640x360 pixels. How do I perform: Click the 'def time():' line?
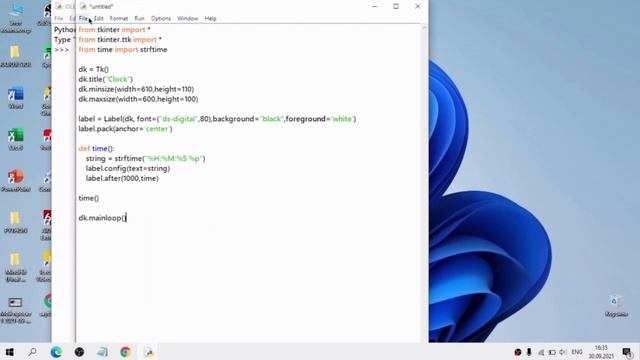[96, 149]
